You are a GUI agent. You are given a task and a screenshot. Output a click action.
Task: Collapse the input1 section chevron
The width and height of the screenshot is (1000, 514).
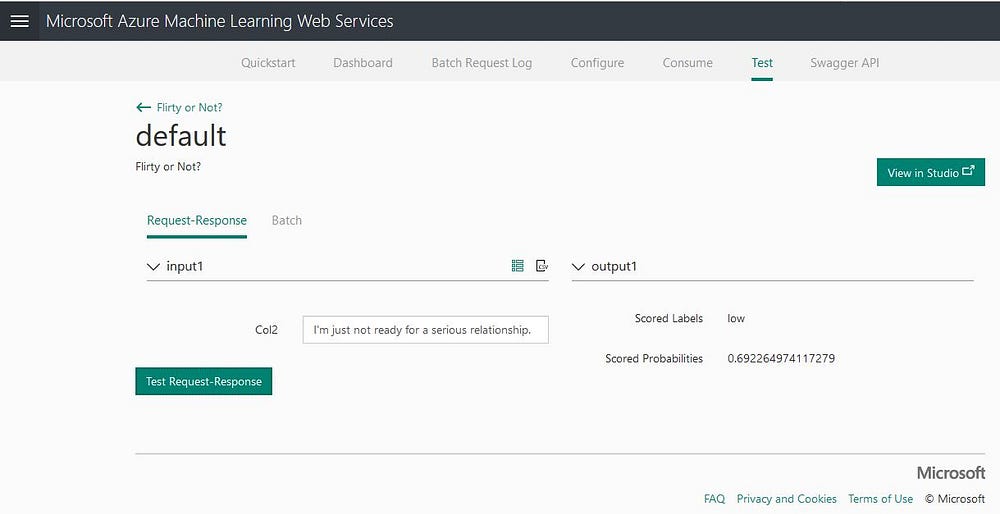pyautogui.click(x=153, y=267)
